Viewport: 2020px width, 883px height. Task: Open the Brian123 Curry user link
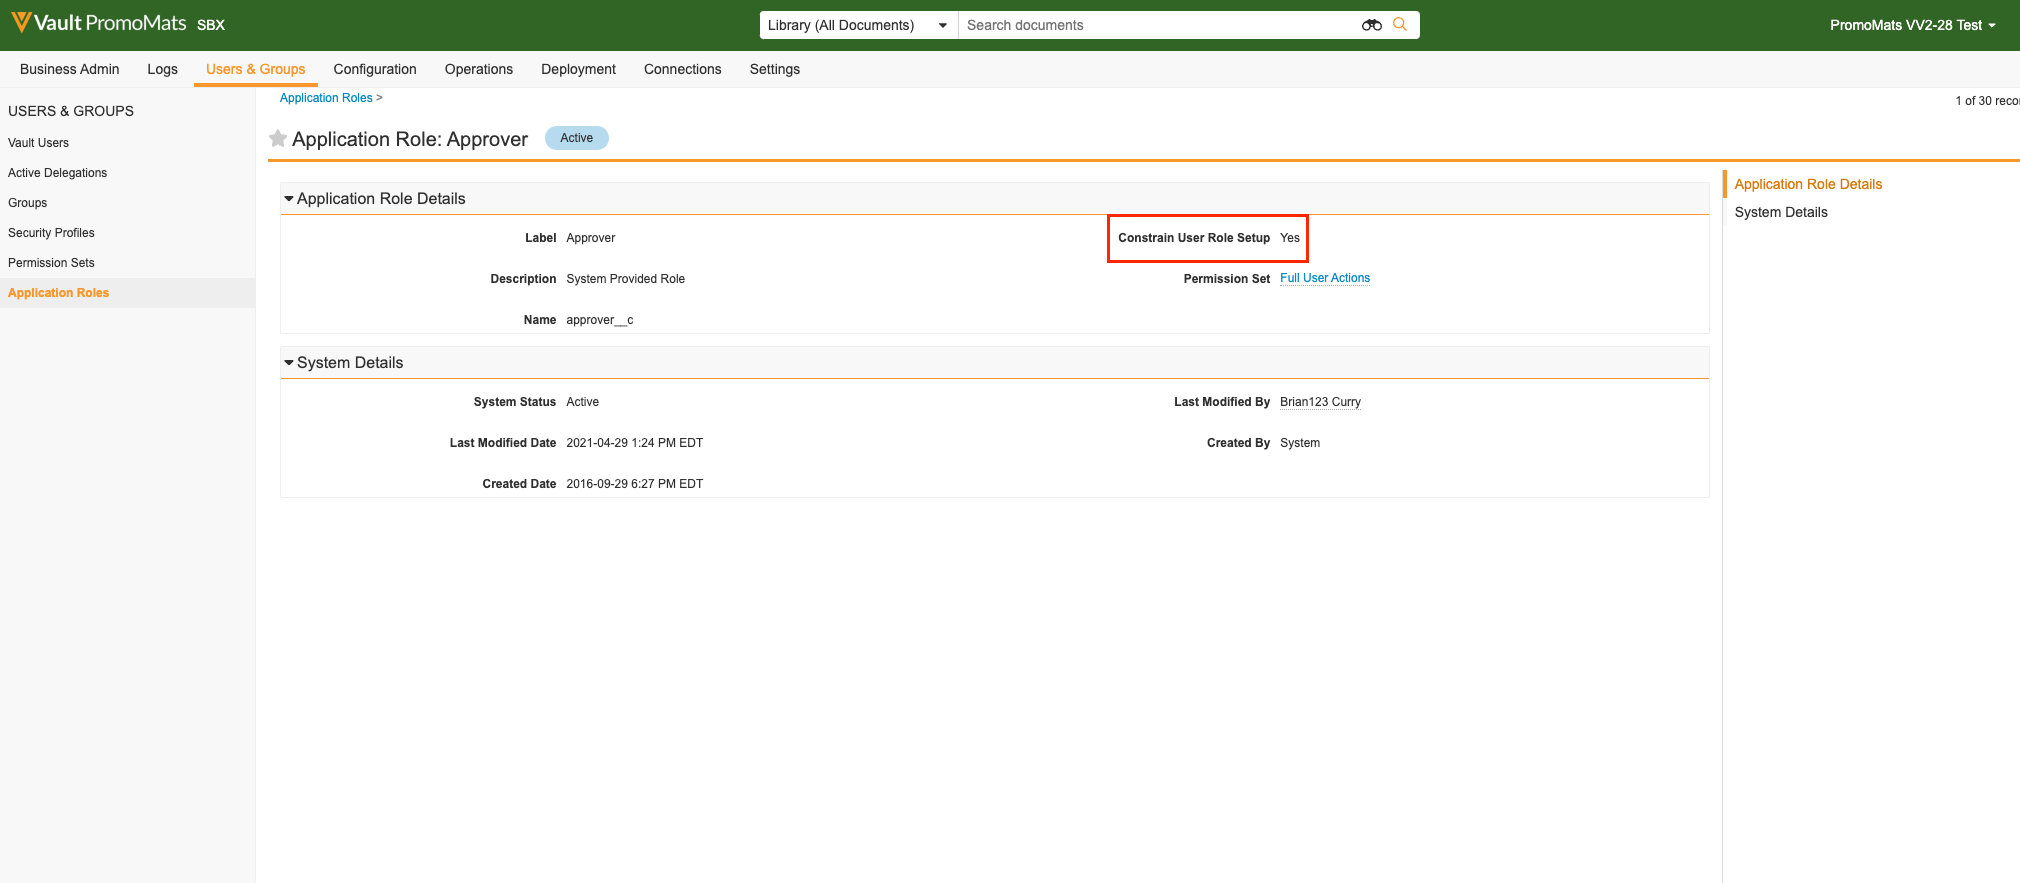coord(1320,402)
